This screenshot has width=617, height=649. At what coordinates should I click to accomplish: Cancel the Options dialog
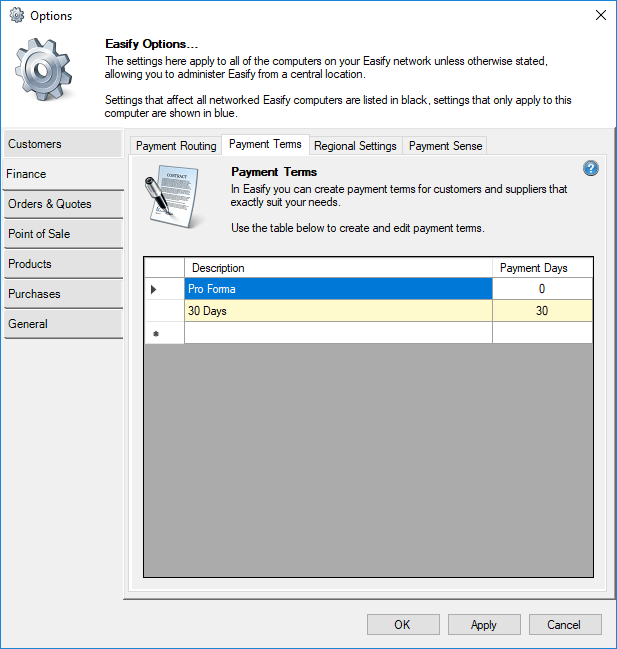coord(563,625)
